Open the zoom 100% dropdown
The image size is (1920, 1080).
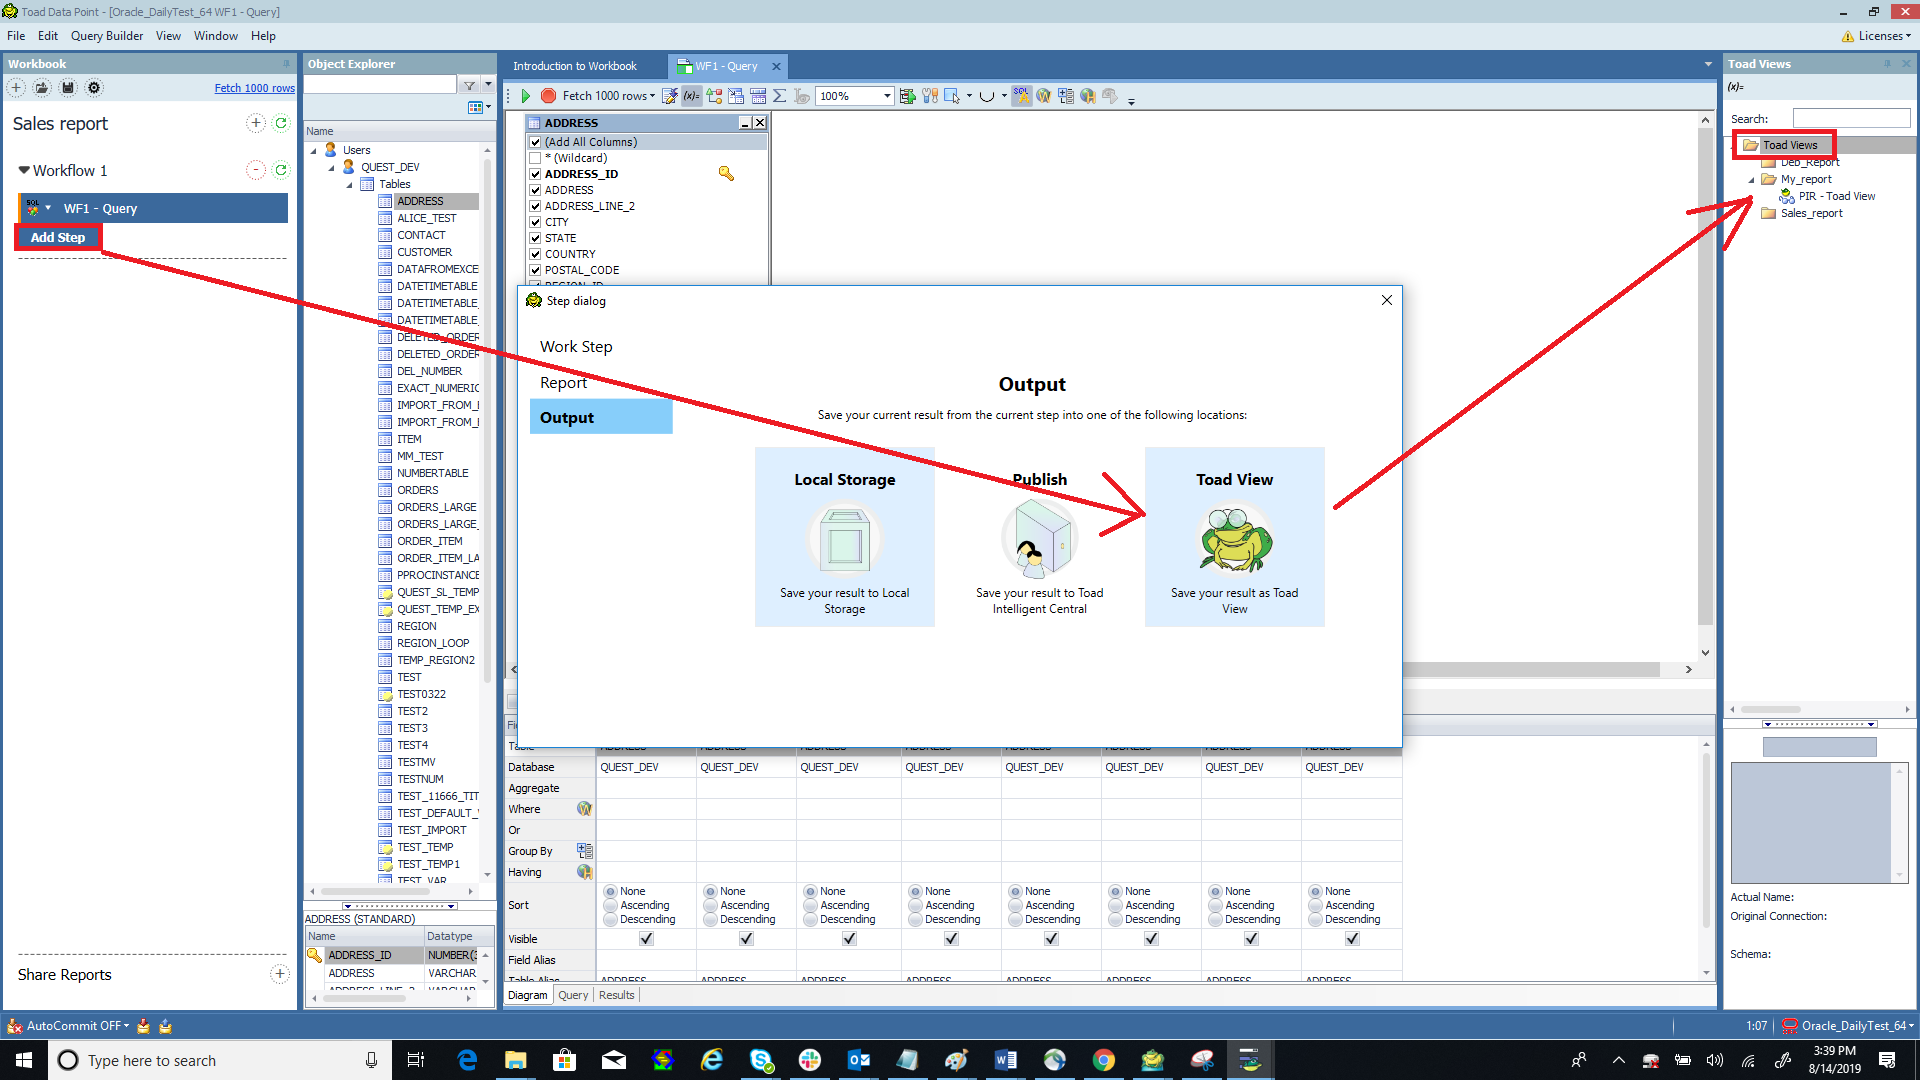887,96
